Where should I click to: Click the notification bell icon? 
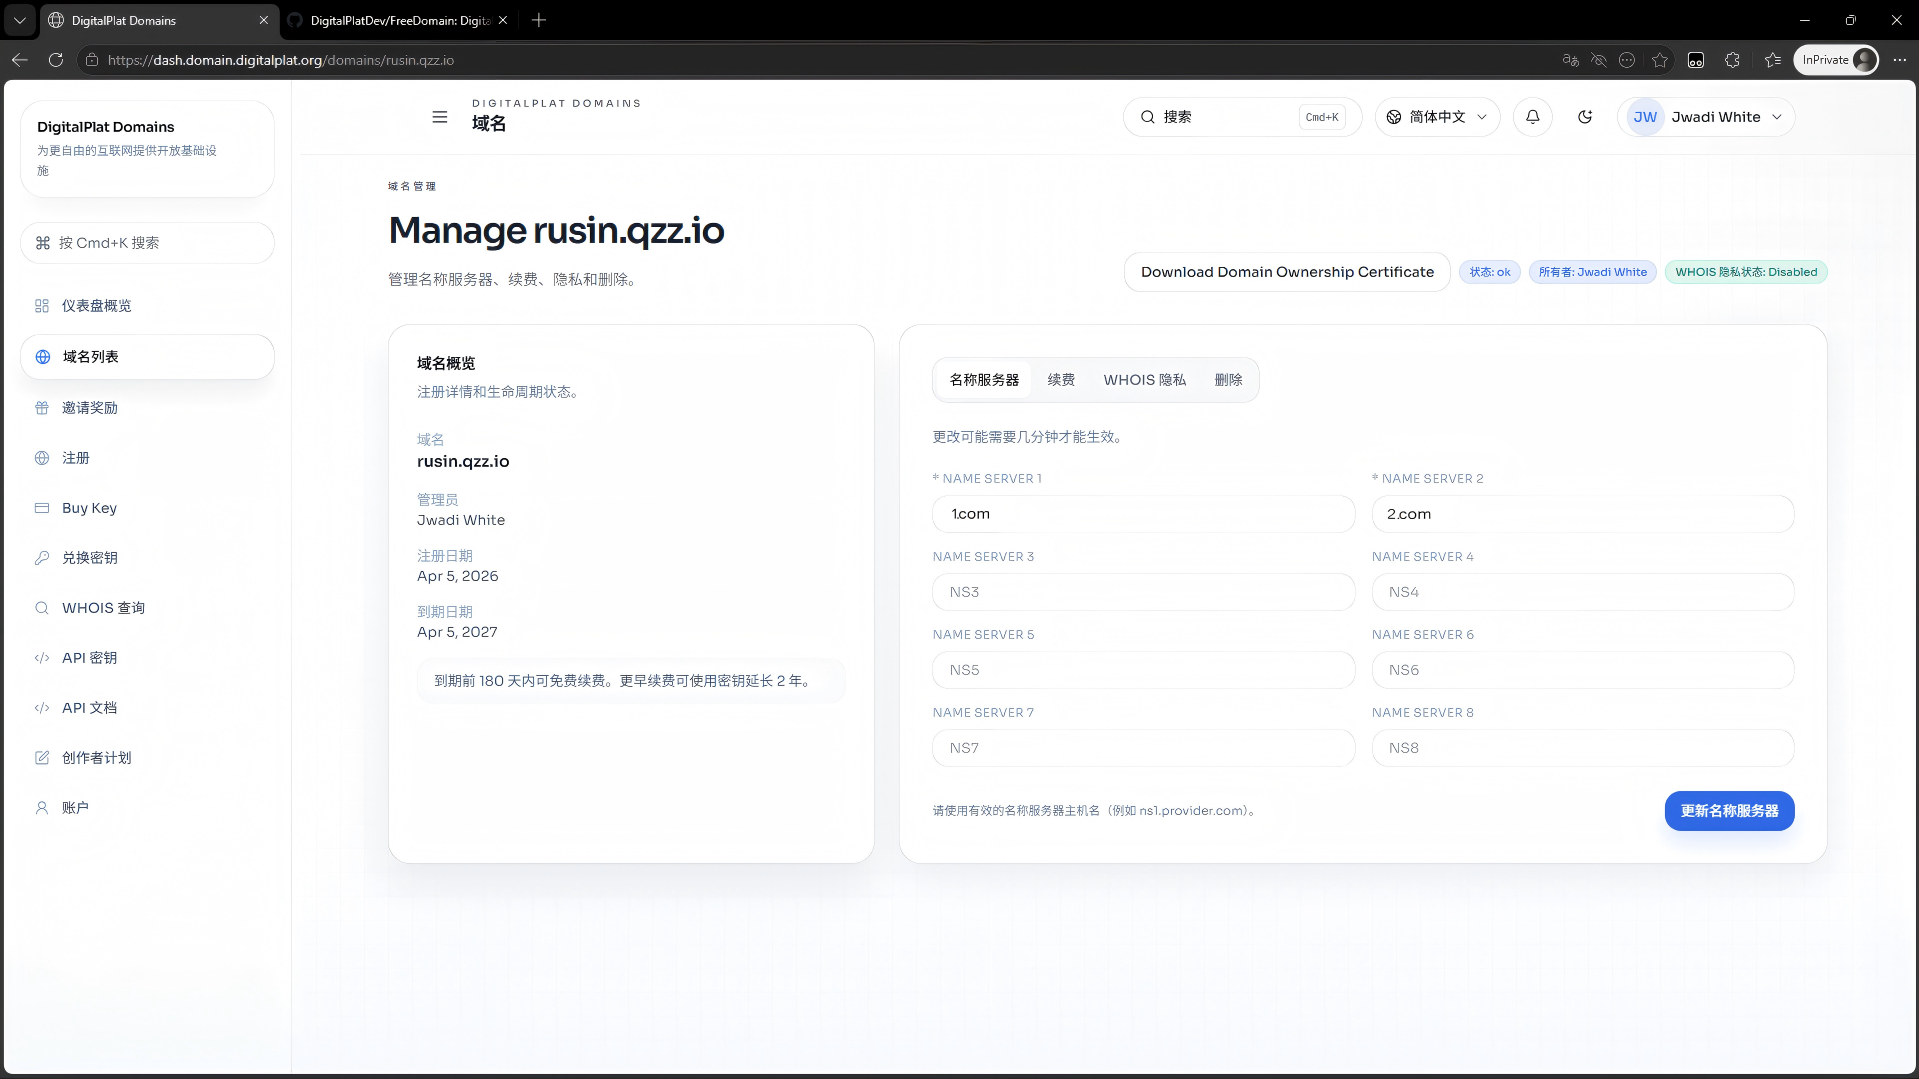pyautogui.click(x=1532, y=117)
